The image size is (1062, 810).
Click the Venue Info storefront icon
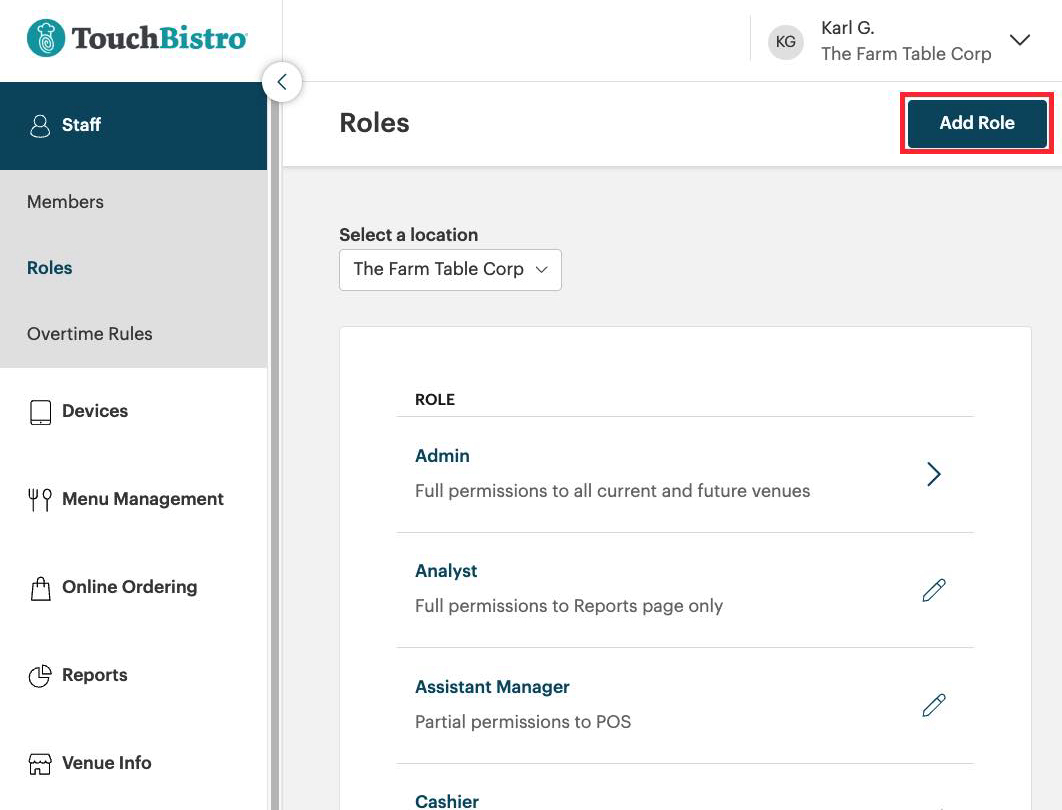40,762
